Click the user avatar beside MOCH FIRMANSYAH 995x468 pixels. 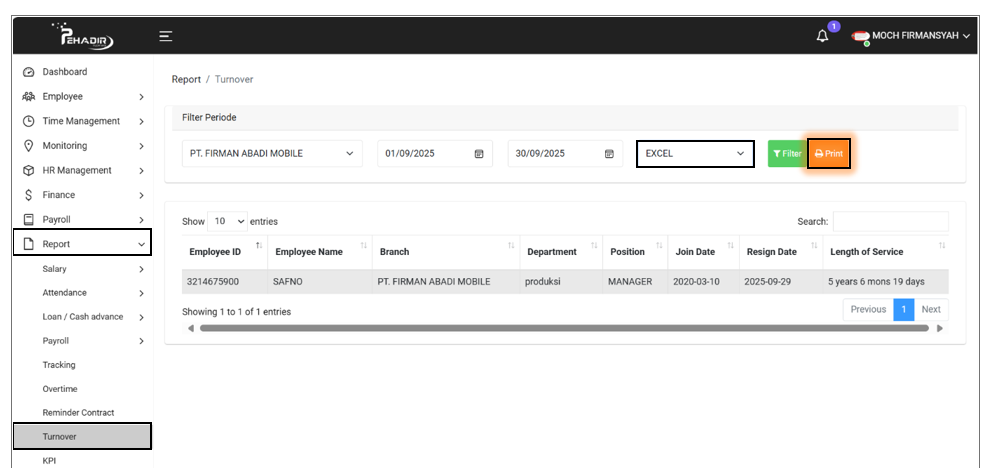click(860, 37)
